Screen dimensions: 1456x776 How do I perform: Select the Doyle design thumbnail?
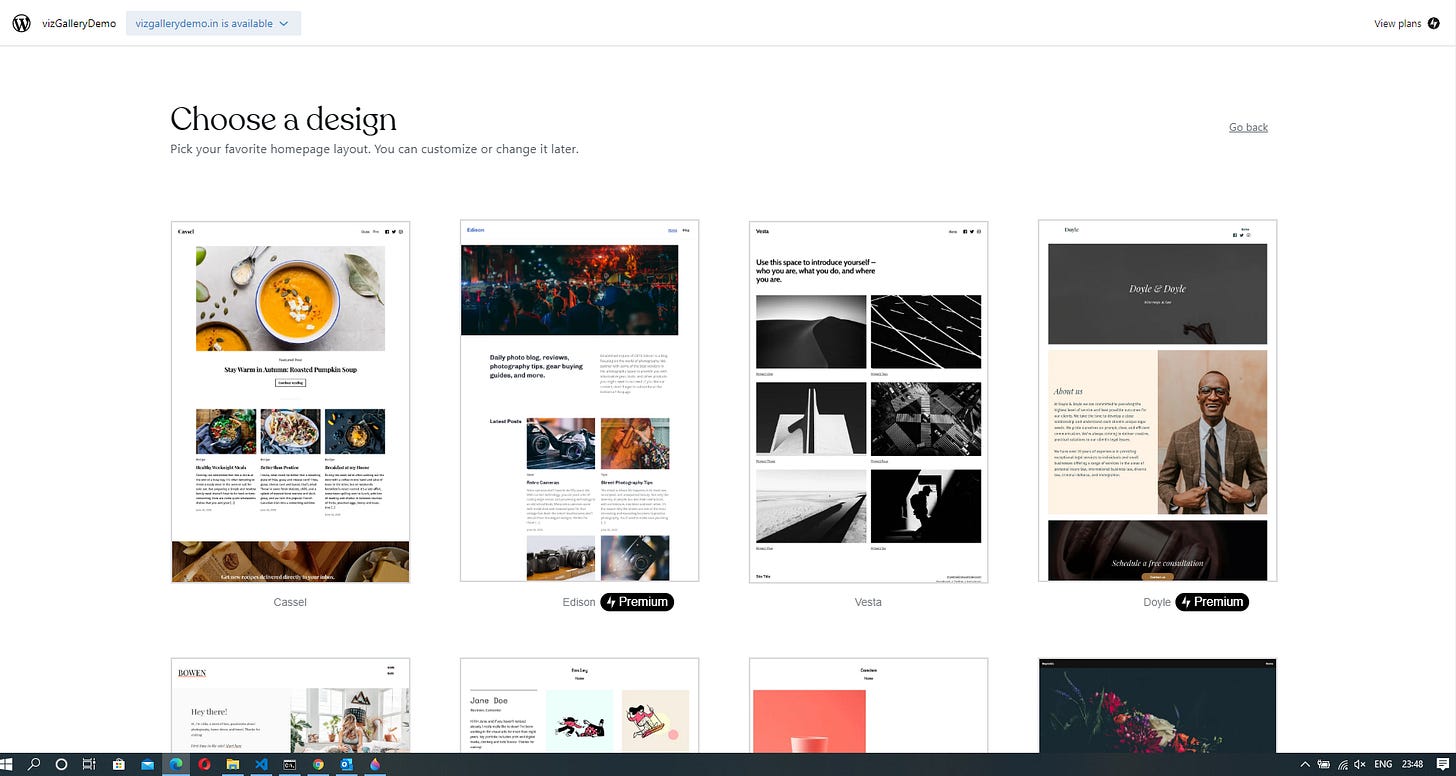[1157, 400]
